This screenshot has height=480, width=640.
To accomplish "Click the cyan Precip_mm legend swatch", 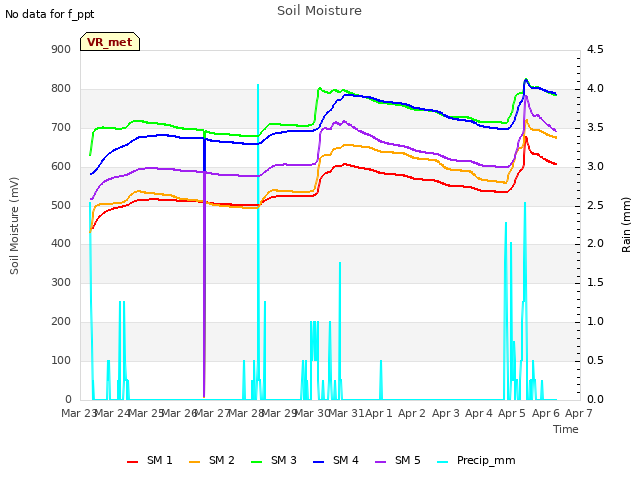I will pyautogui.click(x=442, y=462).
